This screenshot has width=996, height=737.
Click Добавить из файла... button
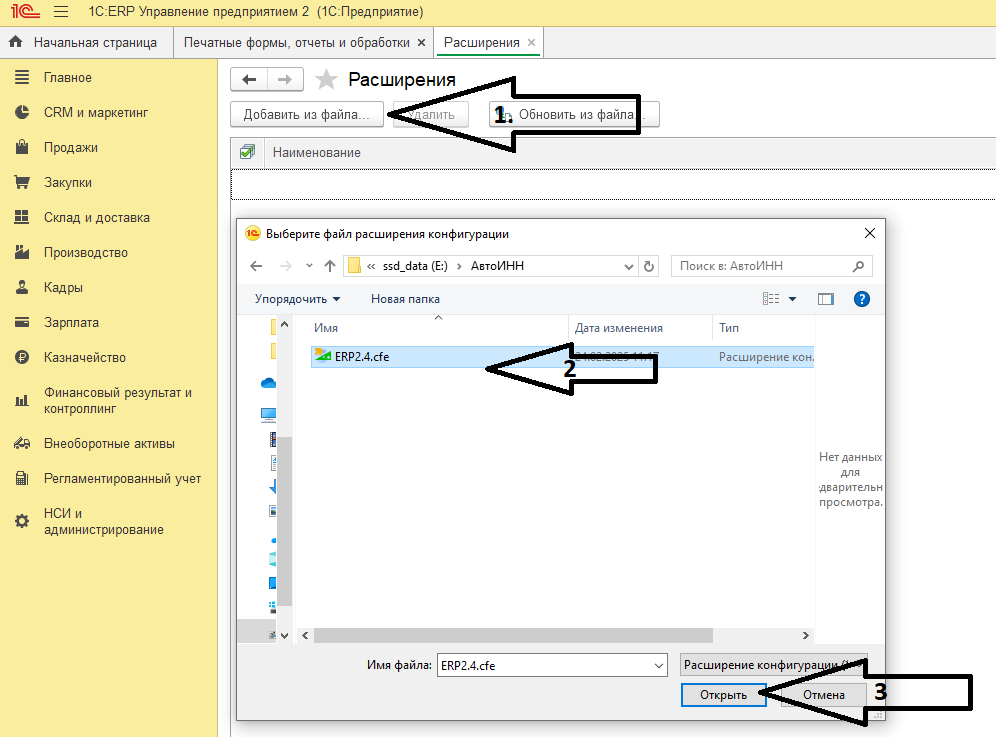(307, 114)
